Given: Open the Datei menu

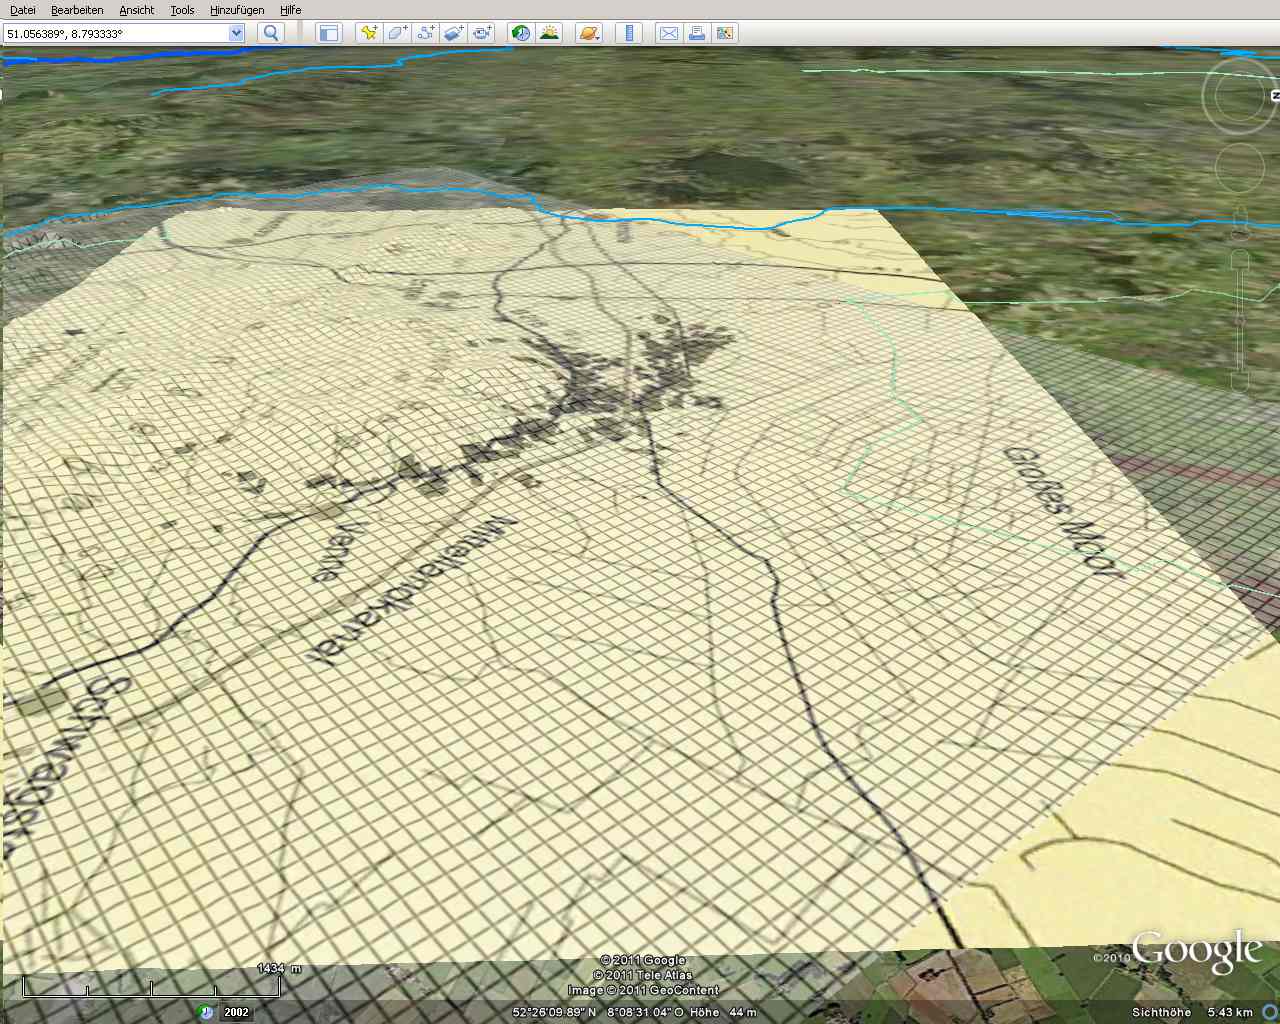Looking at the screenshot, I should click(22, 10).
